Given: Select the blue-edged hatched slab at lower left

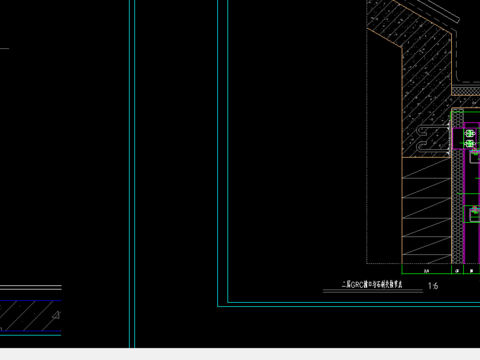Looking at the screenshot, I should tap(31, 316).
